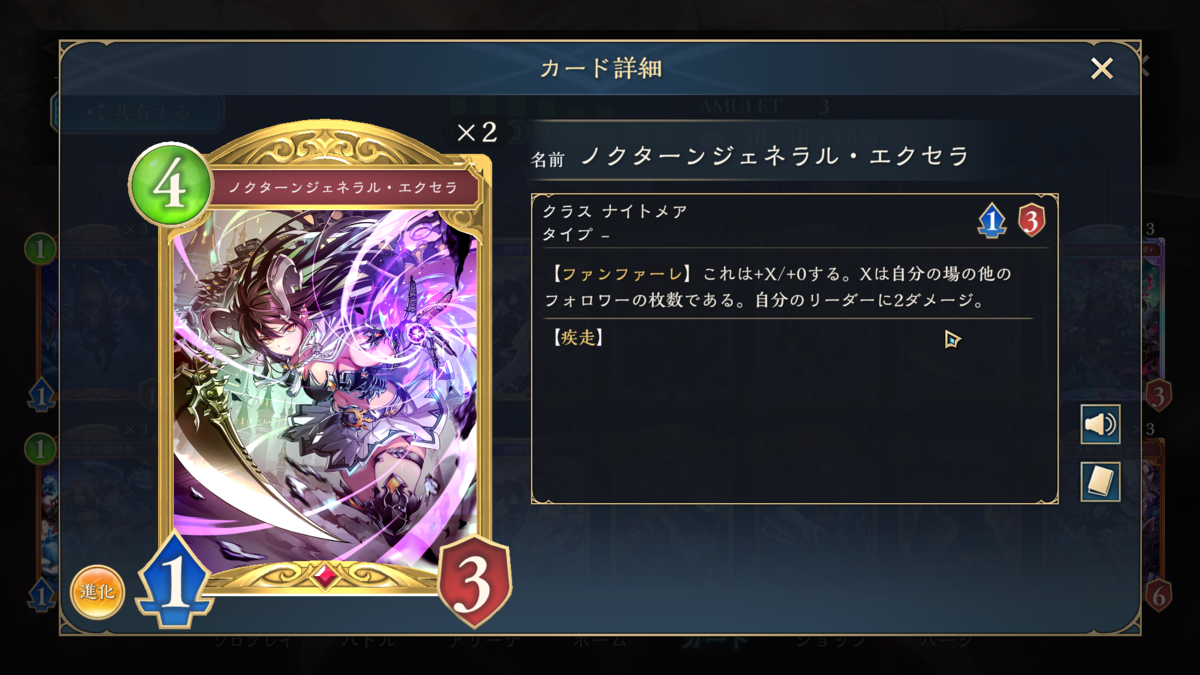The width and height of the screenshot is (1200, 675).
Task: Tap the red gem at the bottom of the card frame
Action: [x=325, y=577]
